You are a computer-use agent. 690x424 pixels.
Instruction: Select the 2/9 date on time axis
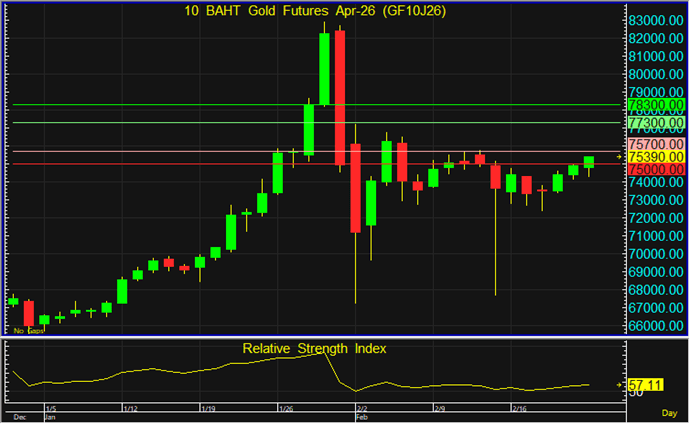point(439,409)
